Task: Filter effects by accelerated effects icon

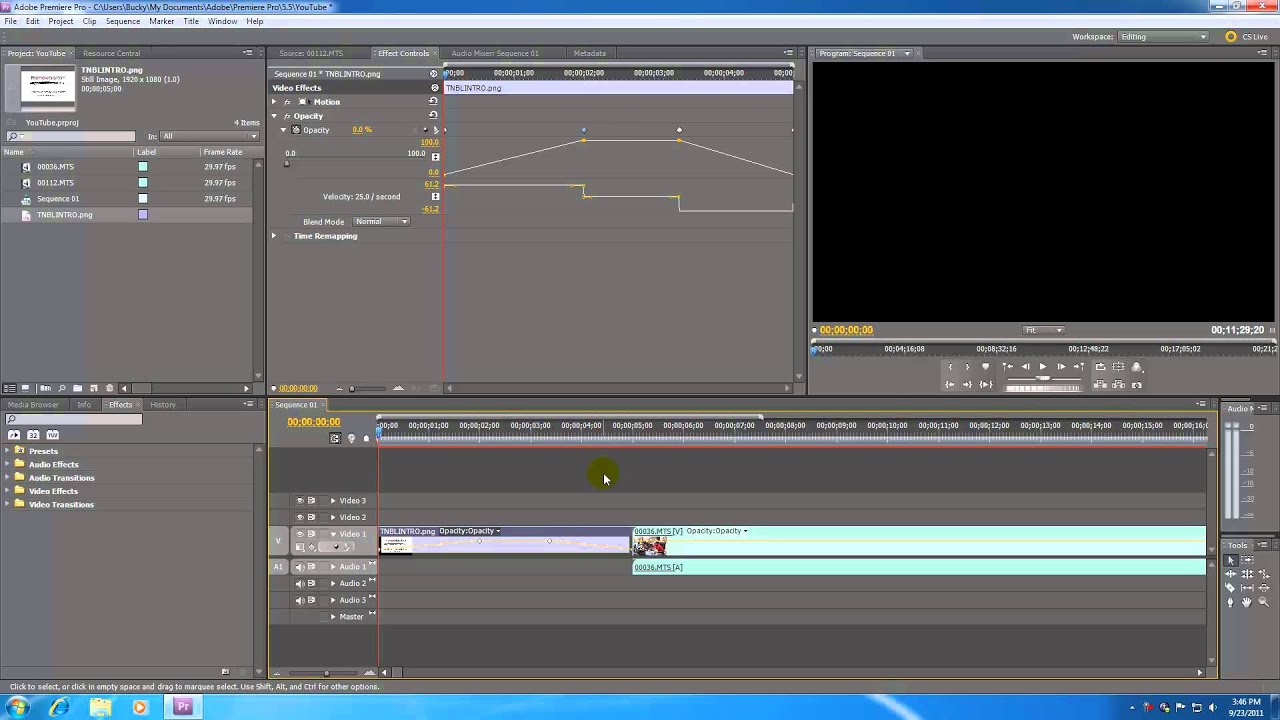Action: [x=14, y=435]
